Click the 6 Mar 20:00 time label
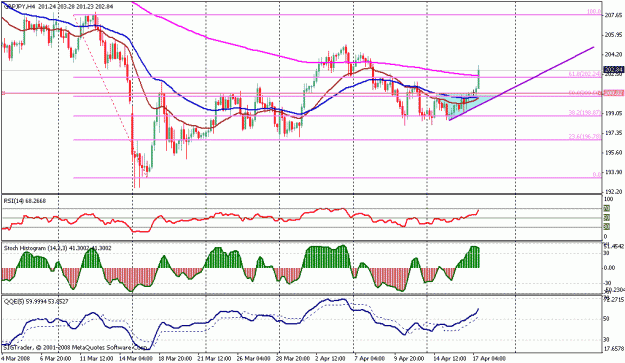Image resolution: width=625 pixels, height=363 pixels. [55, 358]
